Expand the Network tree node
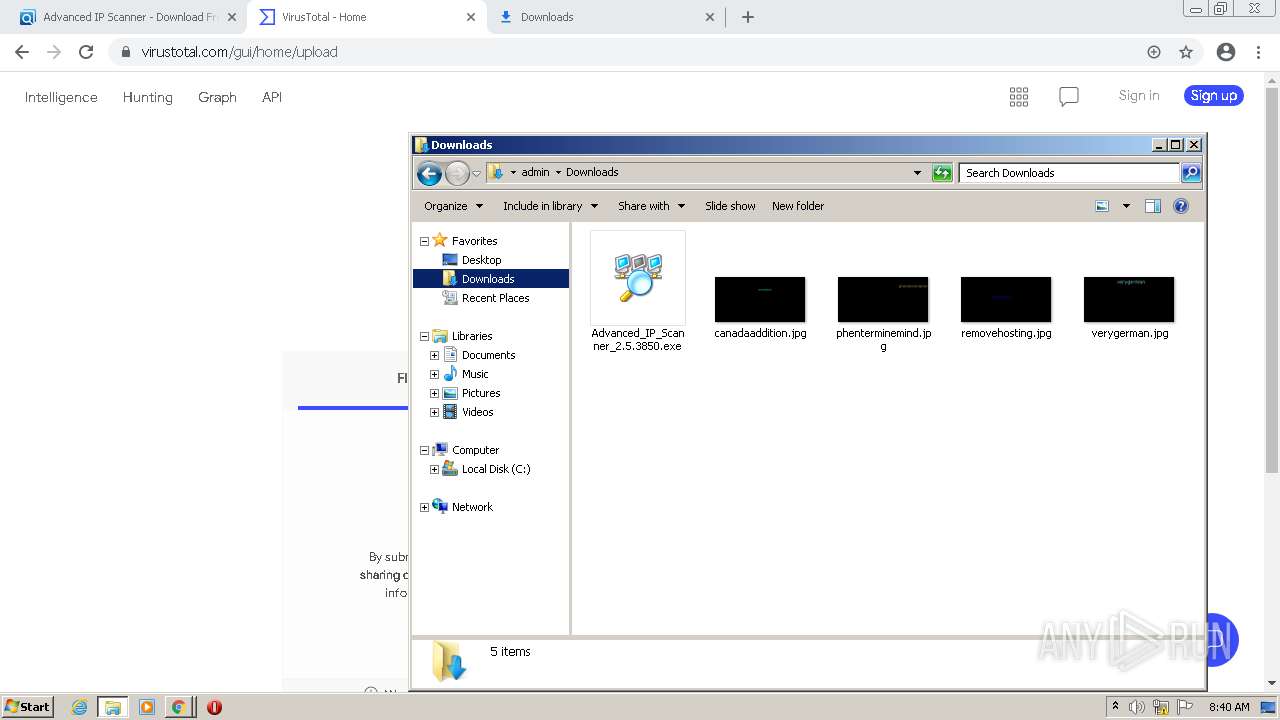 (424, 507)
